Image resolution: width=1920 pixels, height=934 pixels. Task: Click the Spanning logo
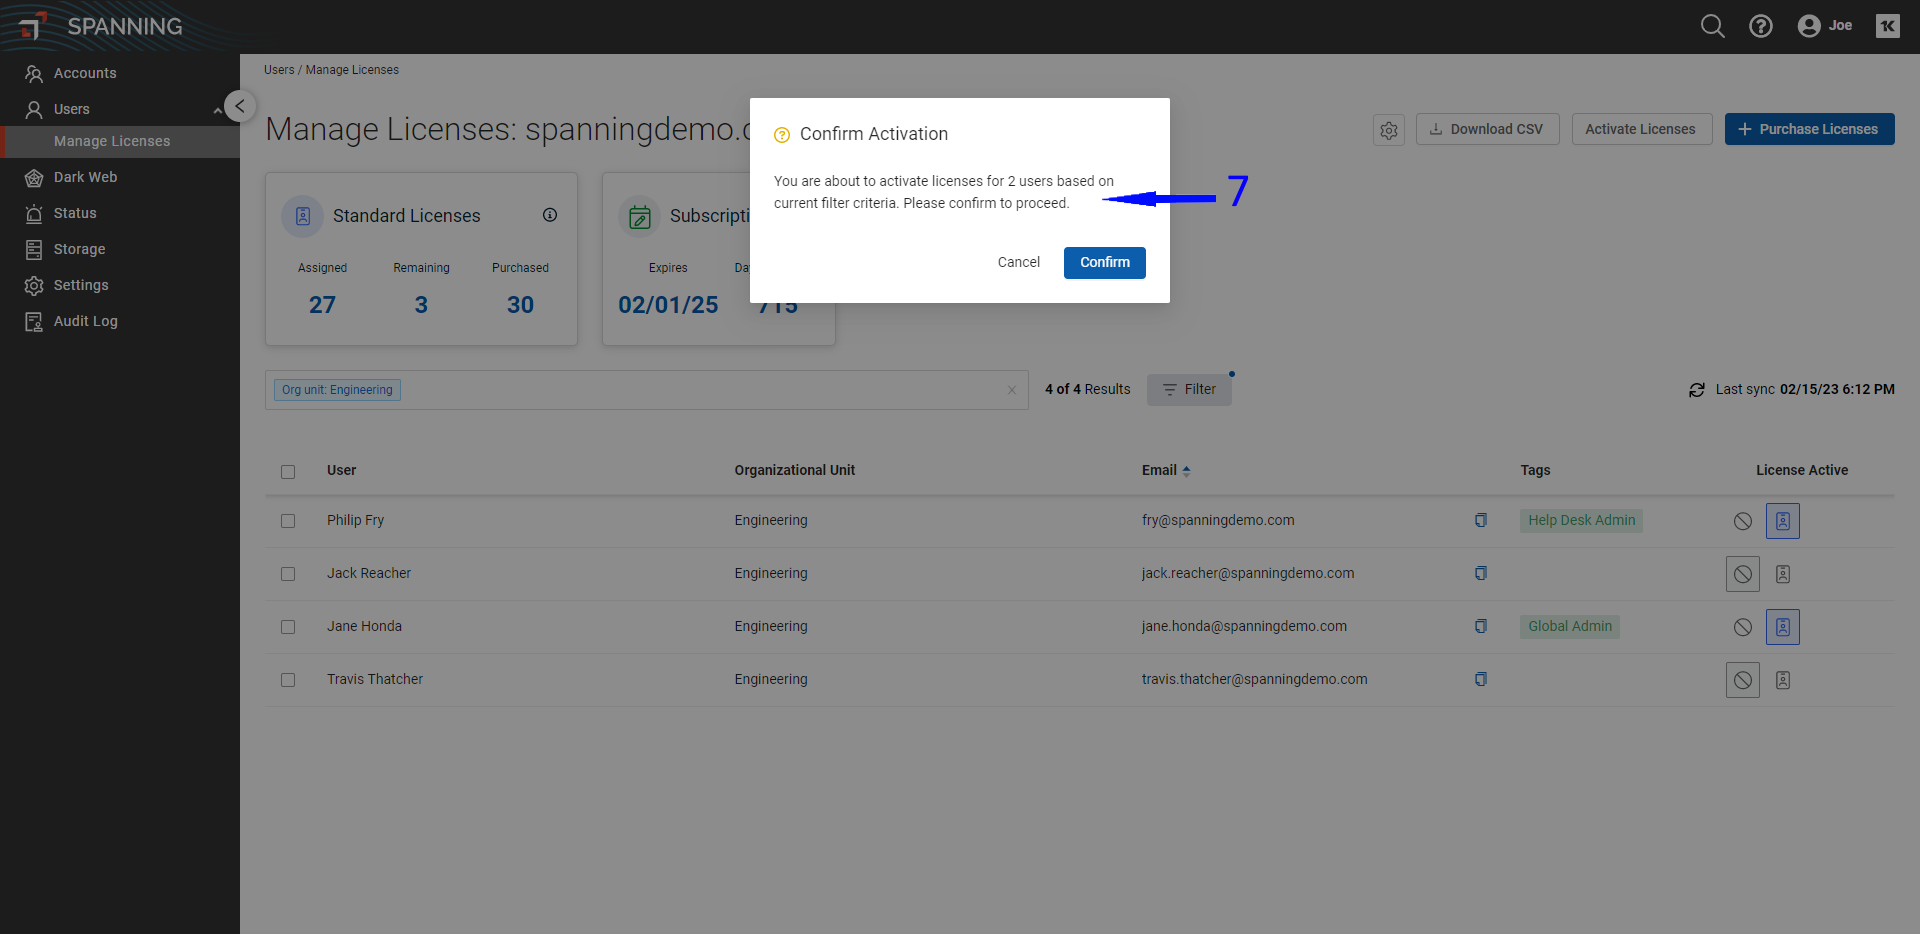(100, 26)
